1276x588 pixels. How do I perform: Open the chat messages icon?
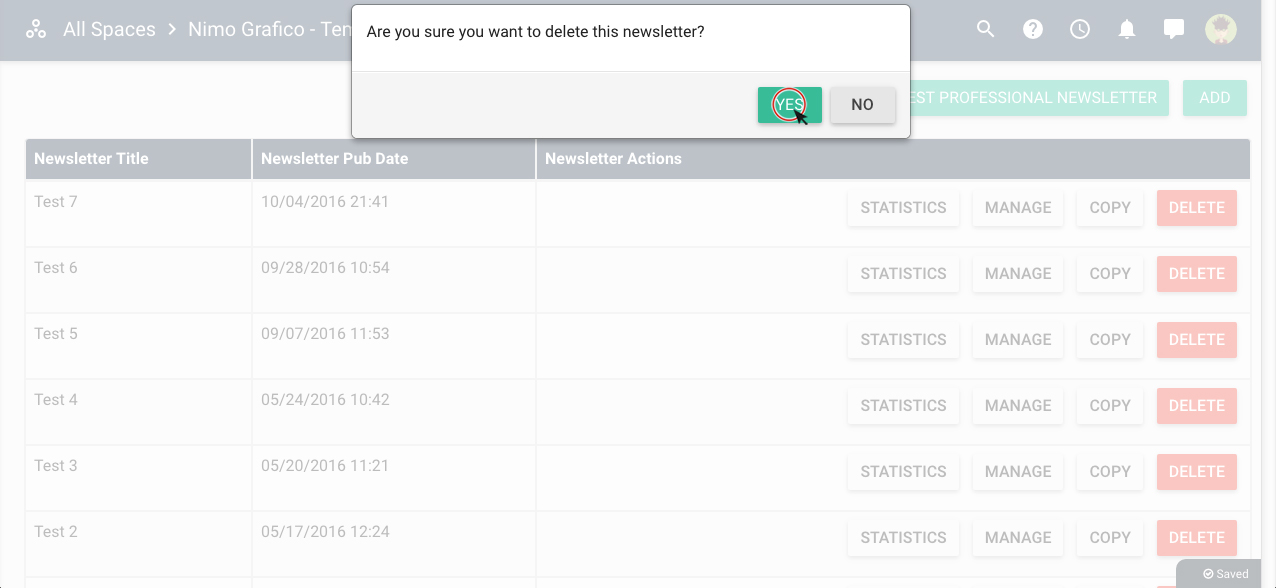[x=1174, y=29]
